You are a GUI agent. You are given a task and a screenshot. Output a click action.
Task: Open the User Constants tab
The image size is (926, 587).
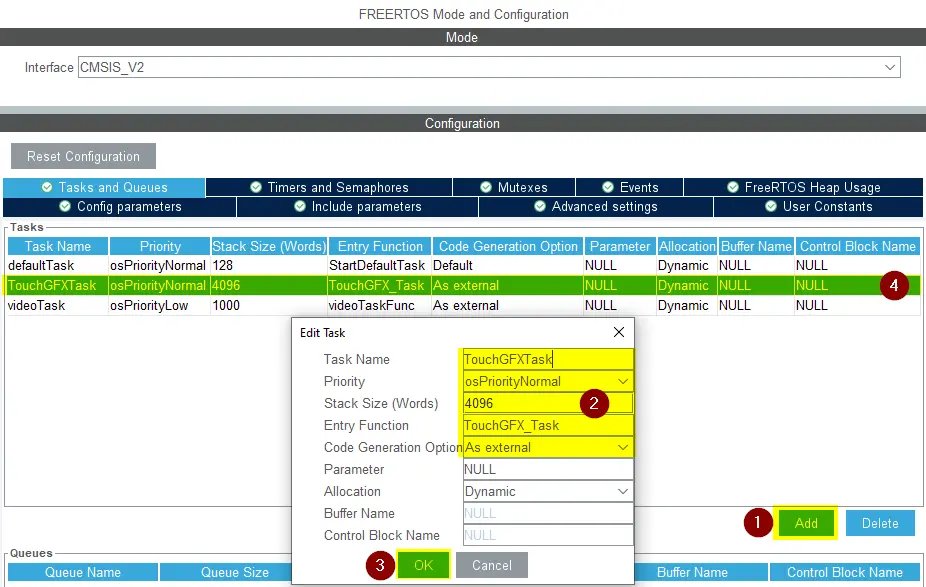click(818, 207)
